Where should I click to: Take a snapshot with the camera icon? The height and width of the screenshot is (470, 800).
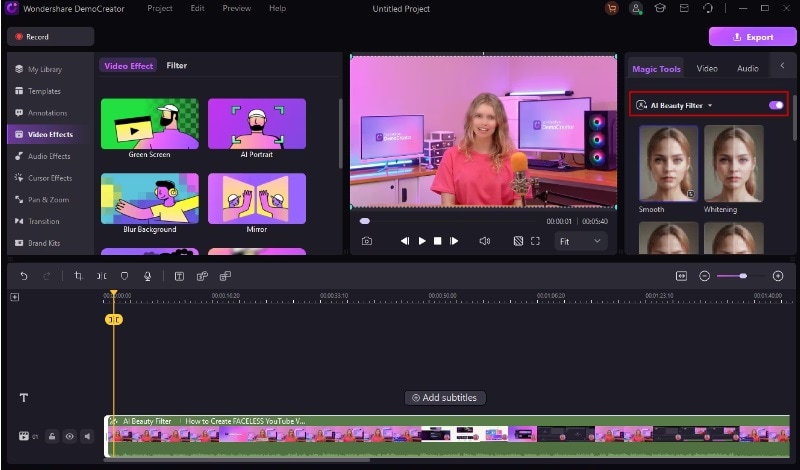(367, 241)
